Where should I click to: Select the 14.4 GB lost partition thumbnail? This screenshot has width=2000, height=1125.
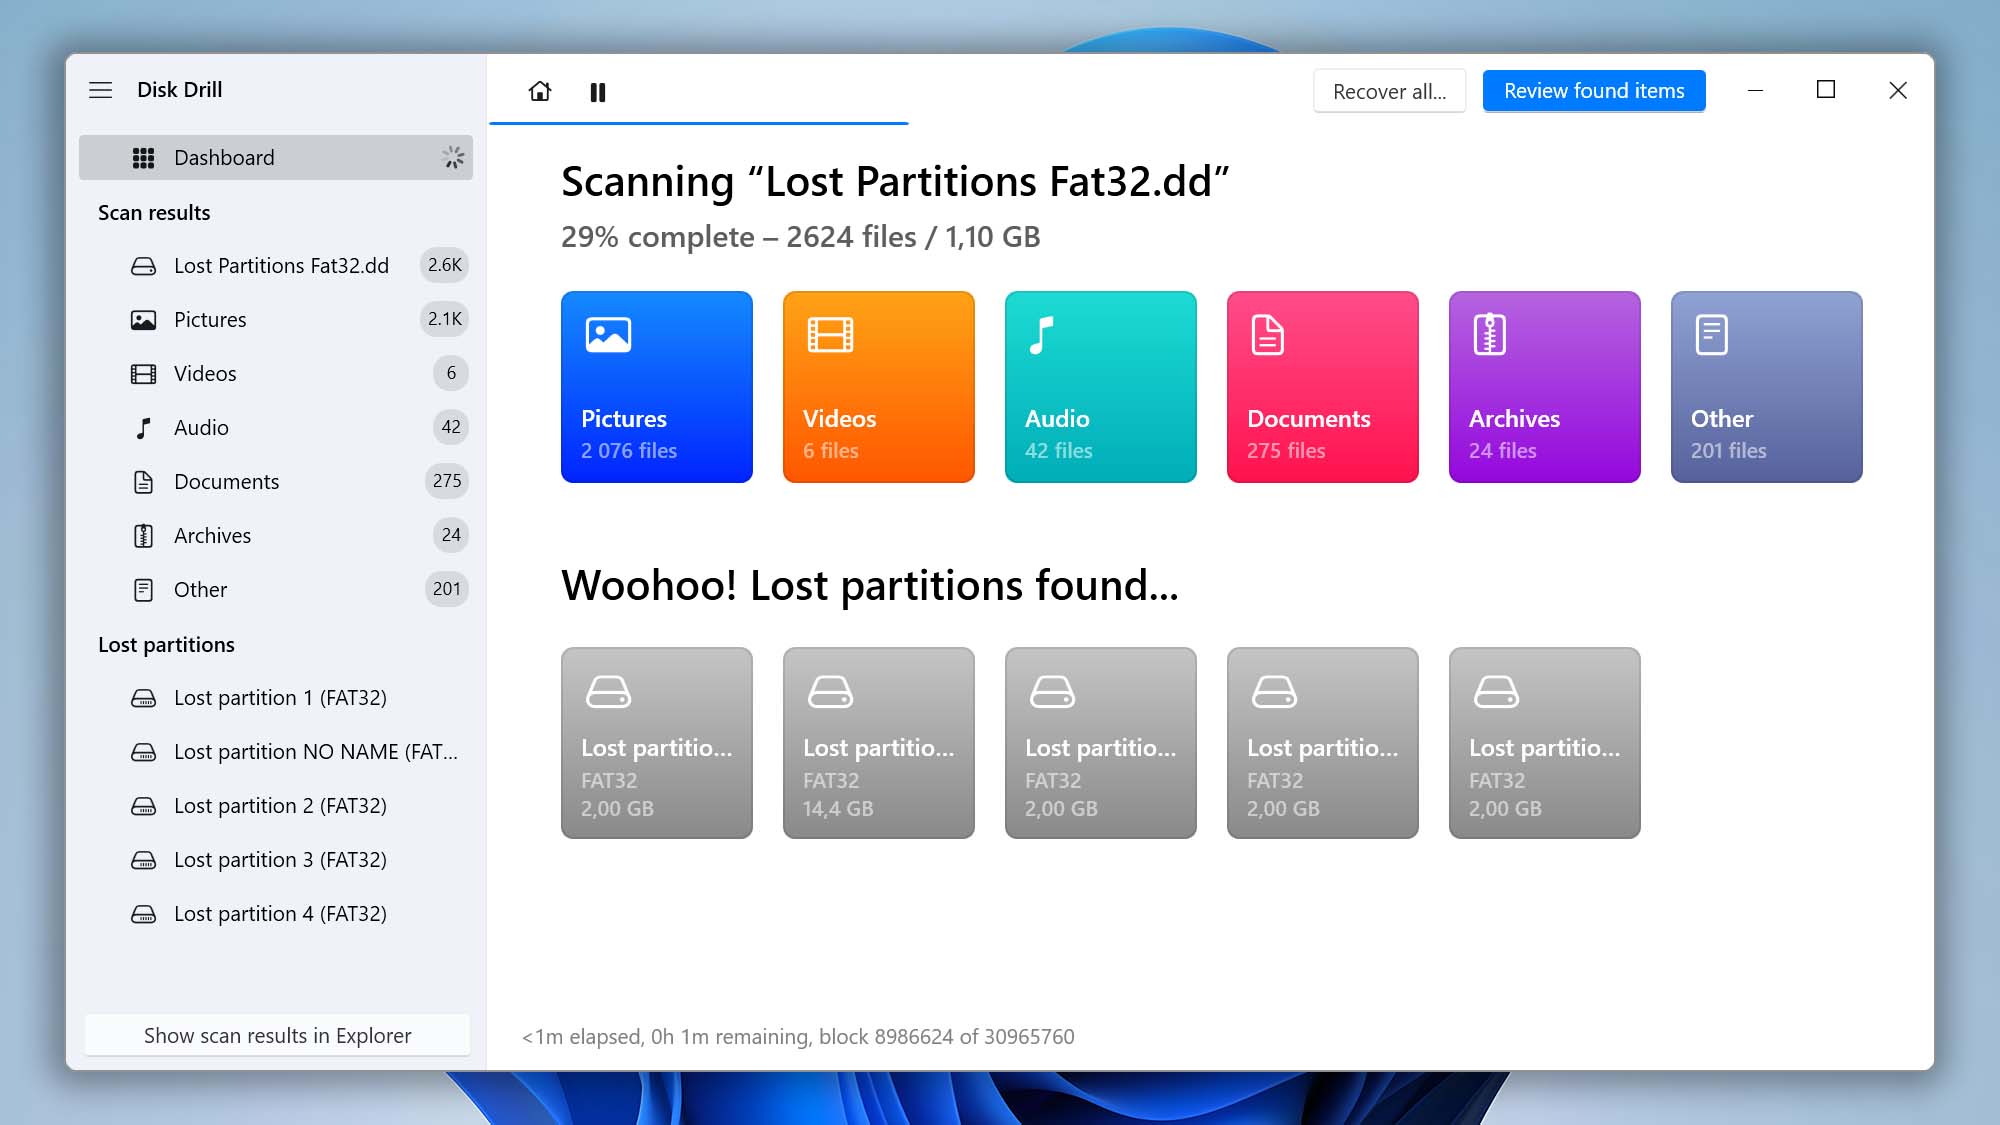tap(879, 742)
